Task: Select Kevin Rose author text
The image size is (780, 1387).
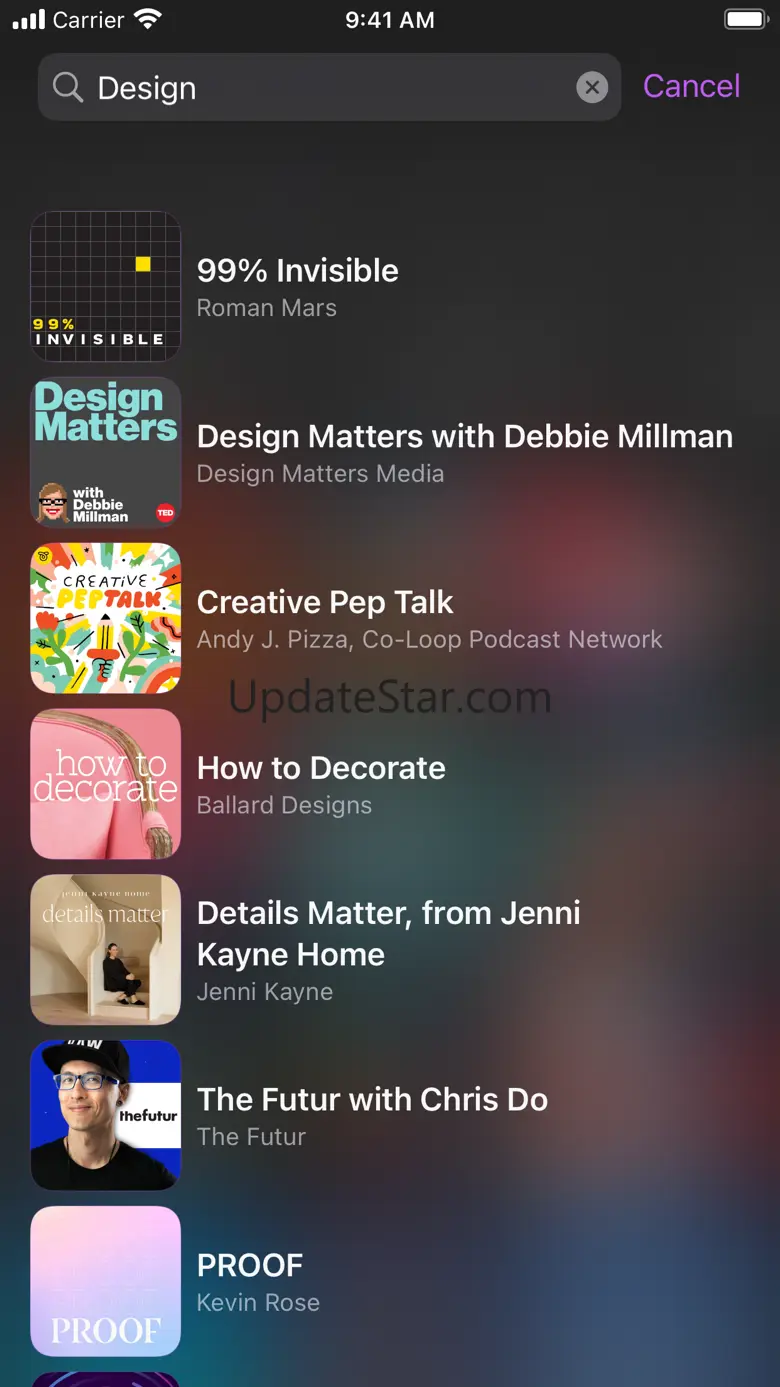Action: [x=258, y=1303]
